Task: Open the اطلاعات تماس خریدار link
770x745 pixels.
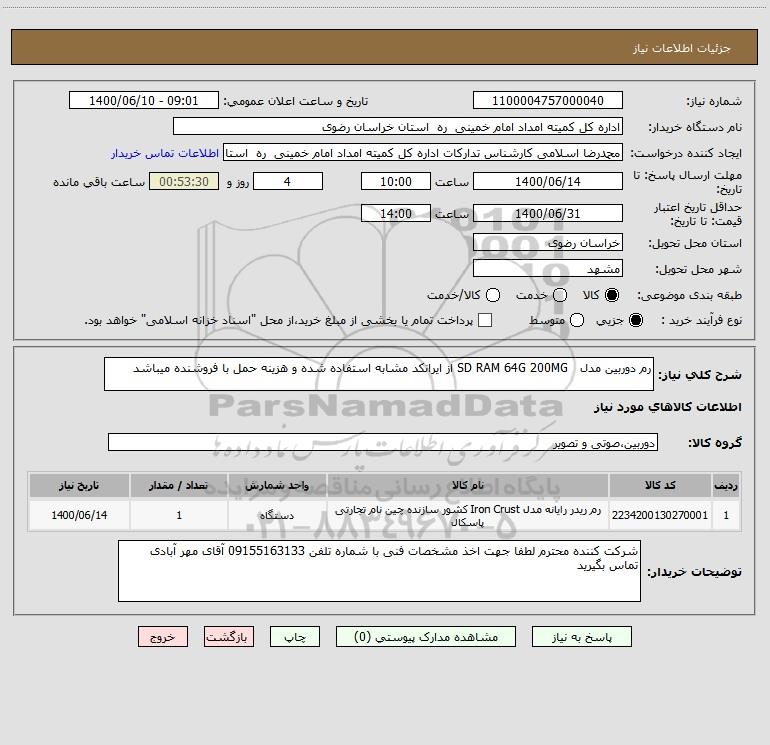Action: (x=165, y=153)
